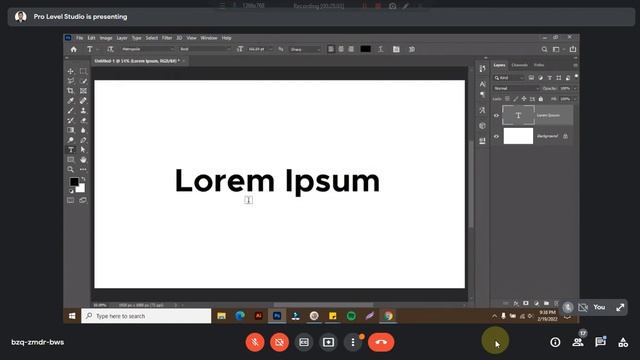
Task: Open the anti-aliasing Sharp dropdown
Action: click(305, 49)
